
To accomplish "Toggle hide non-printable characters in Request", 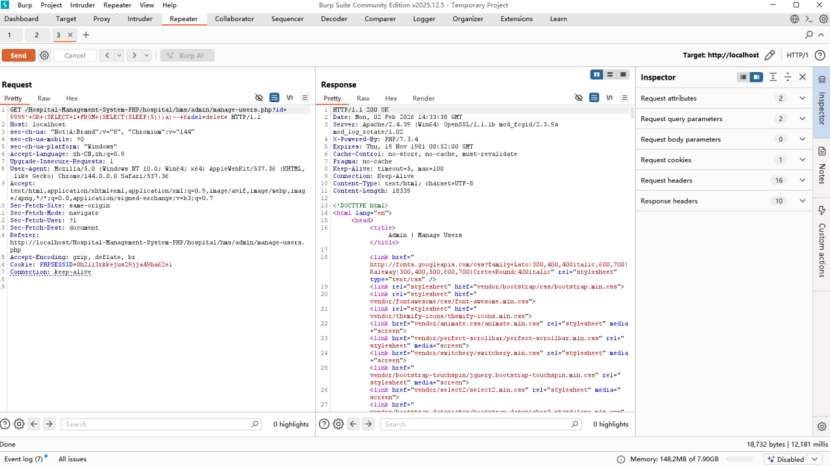I will (x=259, y=98).
